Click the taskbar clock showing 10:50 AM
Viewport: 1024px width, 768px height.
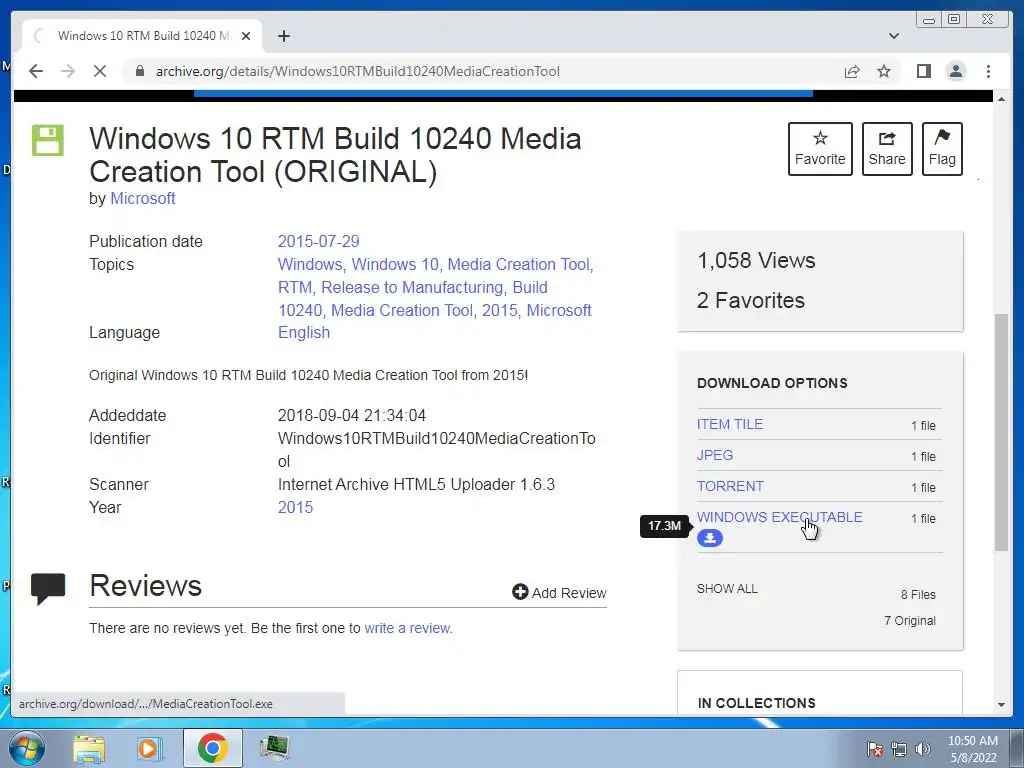click(973, 749)
